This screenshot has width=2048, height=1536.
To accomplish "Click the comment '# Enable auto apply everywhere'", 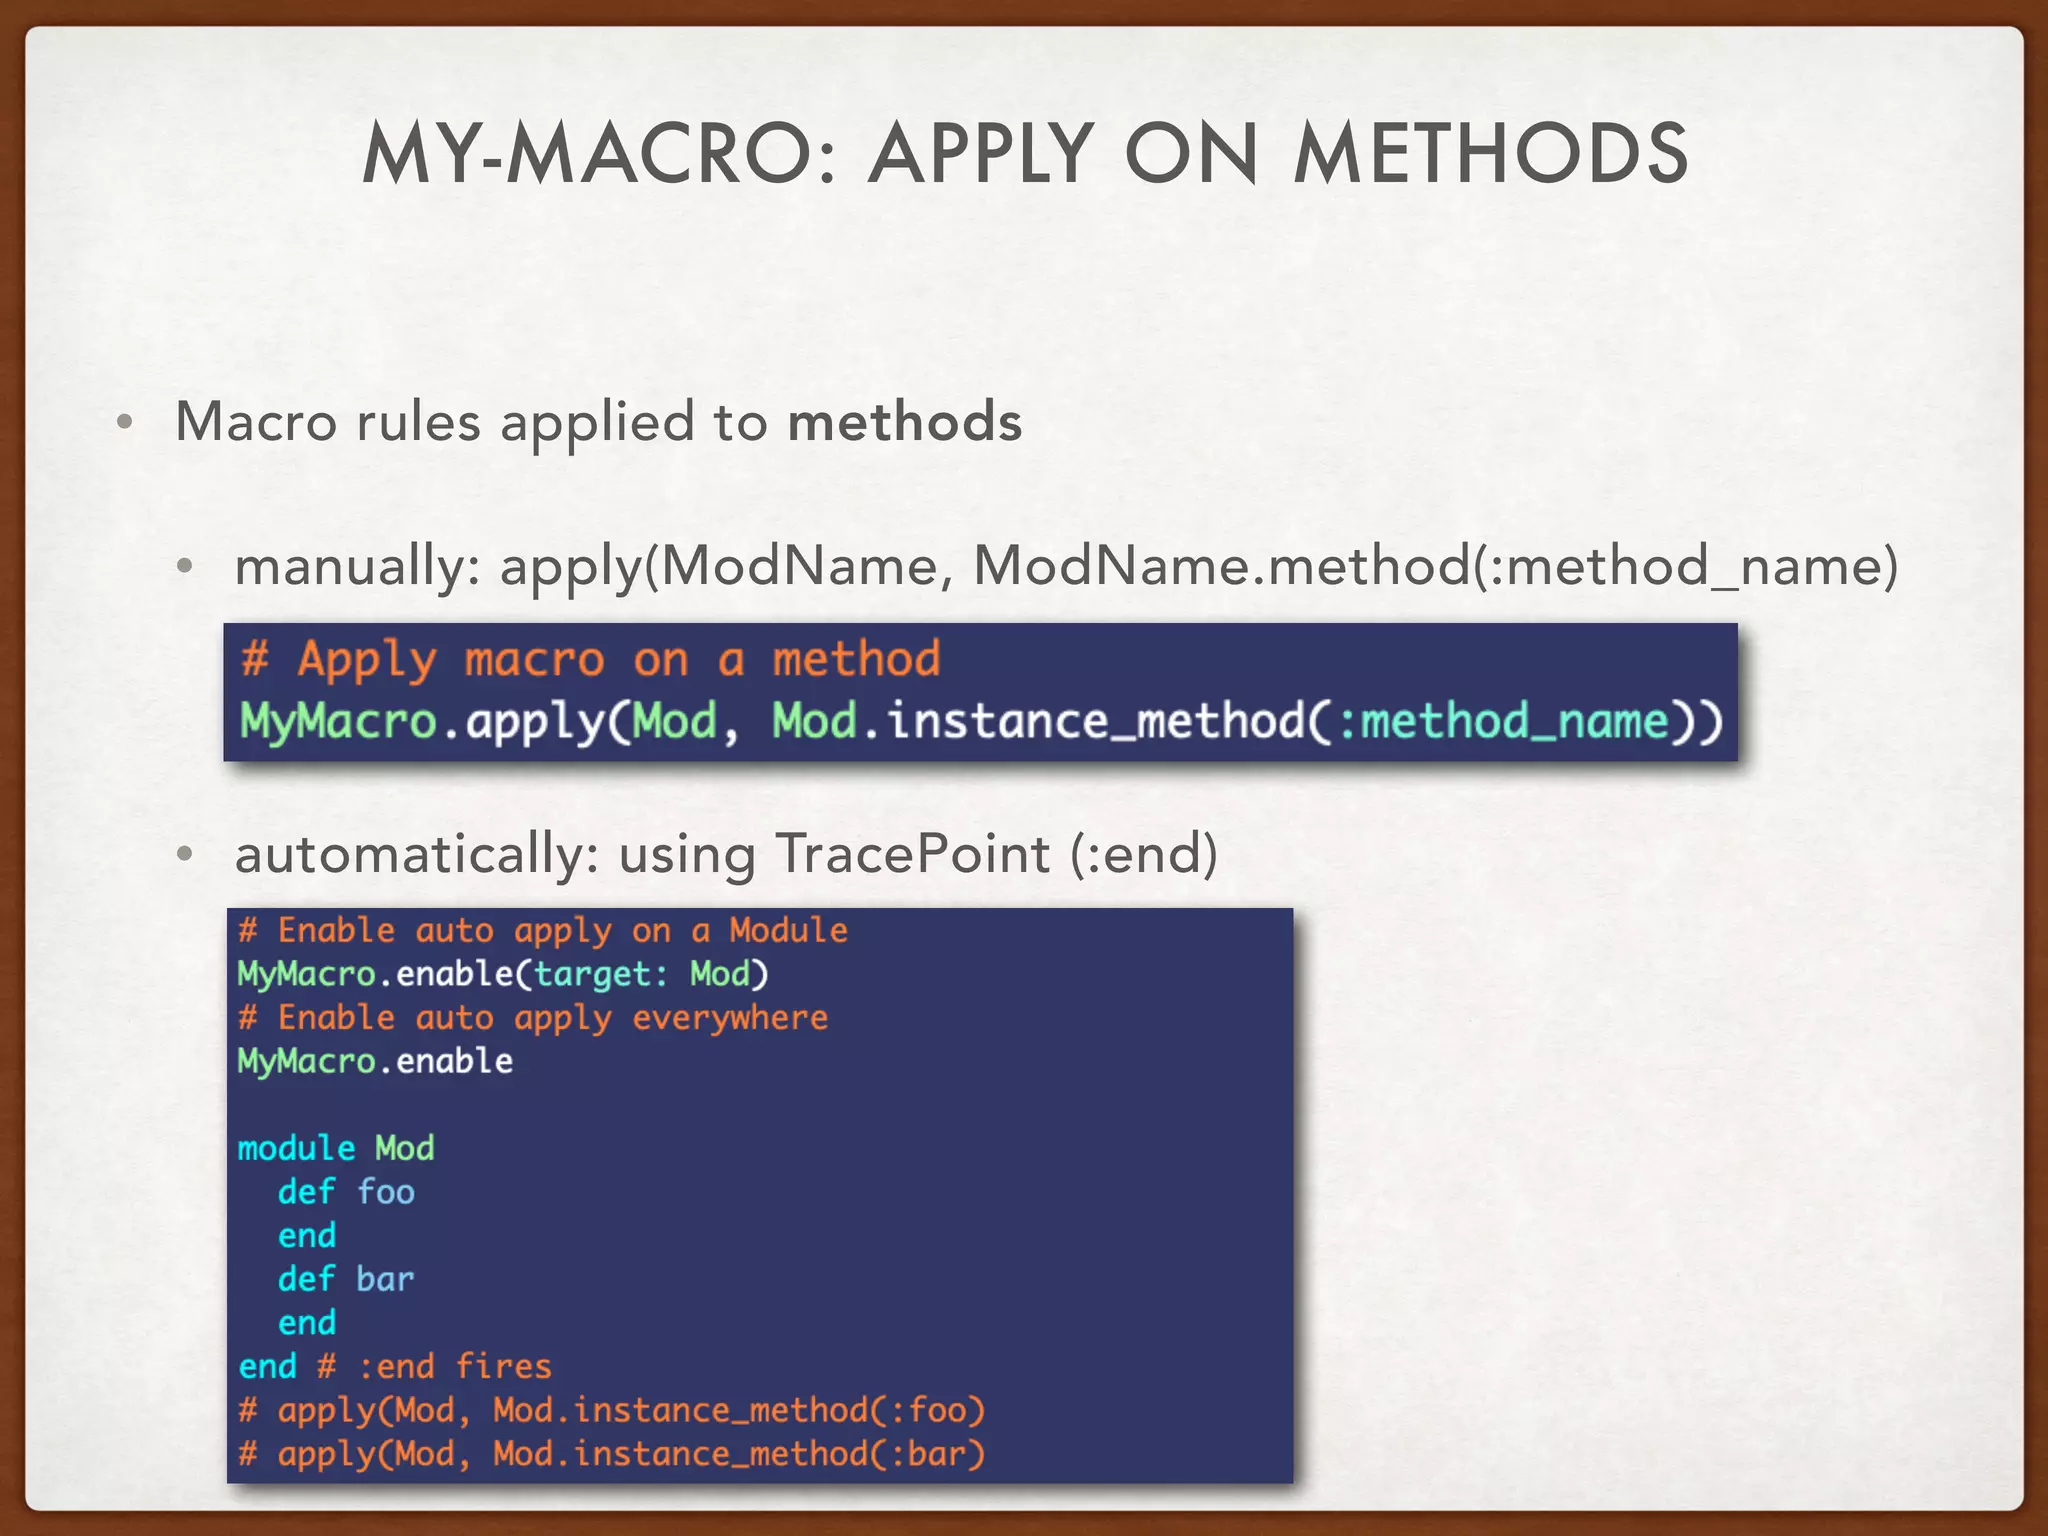I will coord(533,1018).
